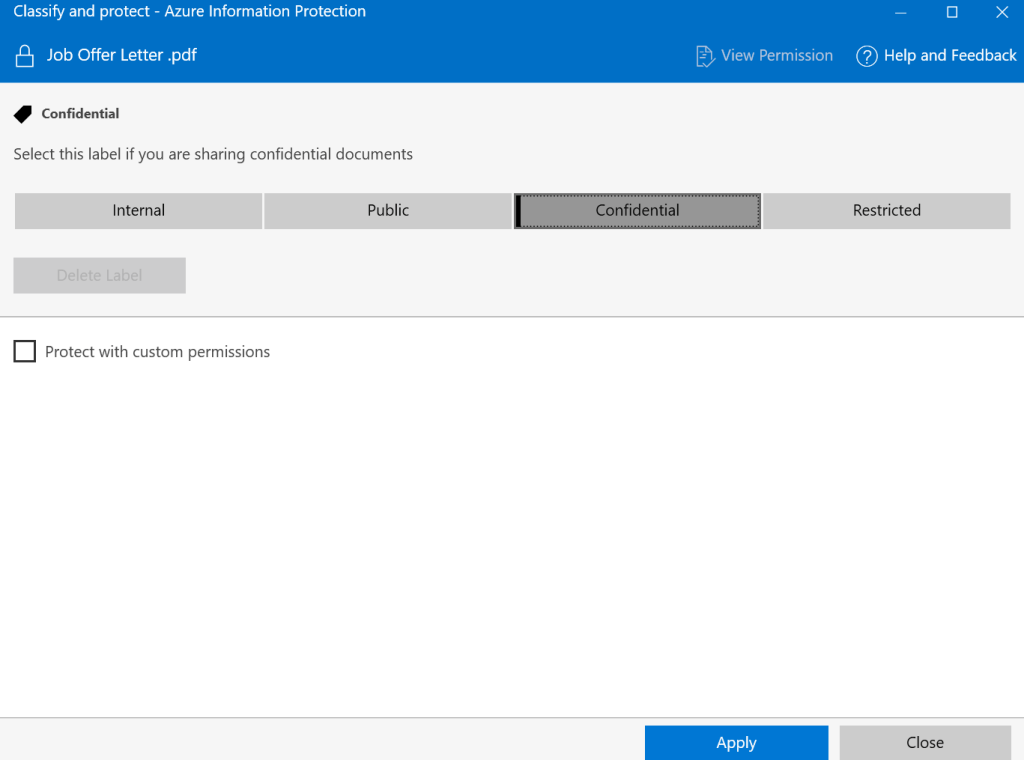Viewport: 1024px width, 760px height.
Task: Select the Restricted label
Action: coord(887,210)
